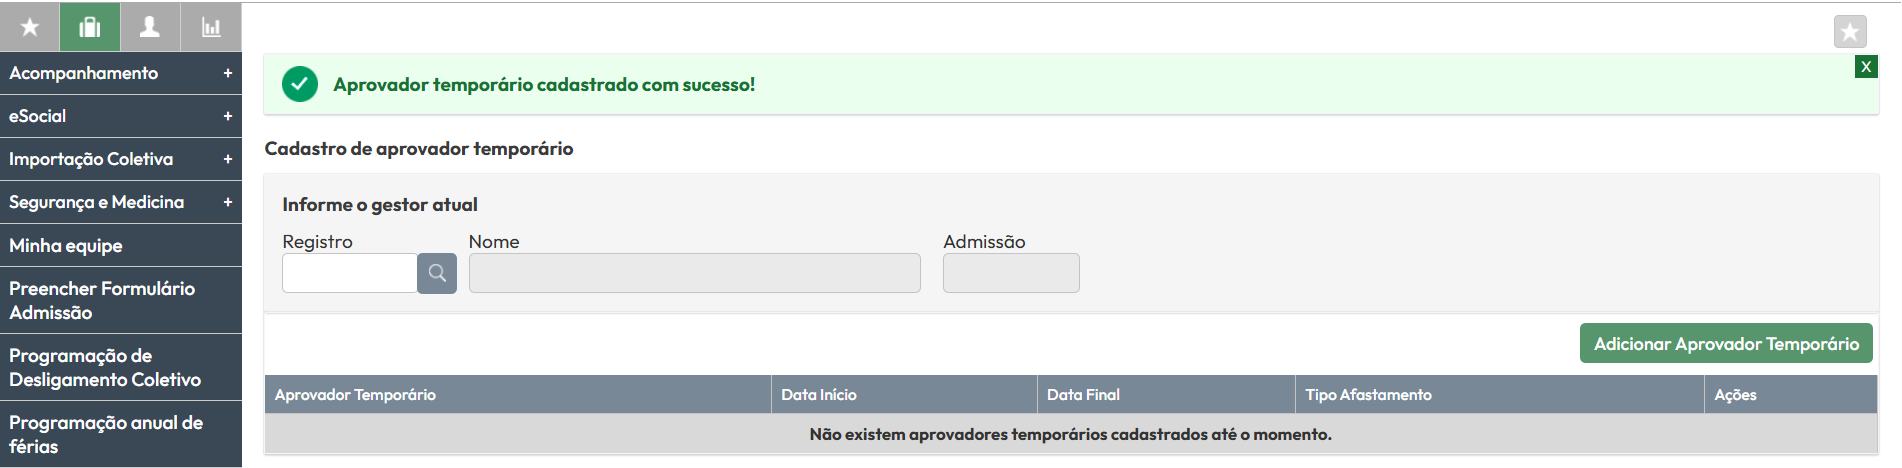Expand the Segurança e Medicina menu
1902x468 pixels.
121,202
